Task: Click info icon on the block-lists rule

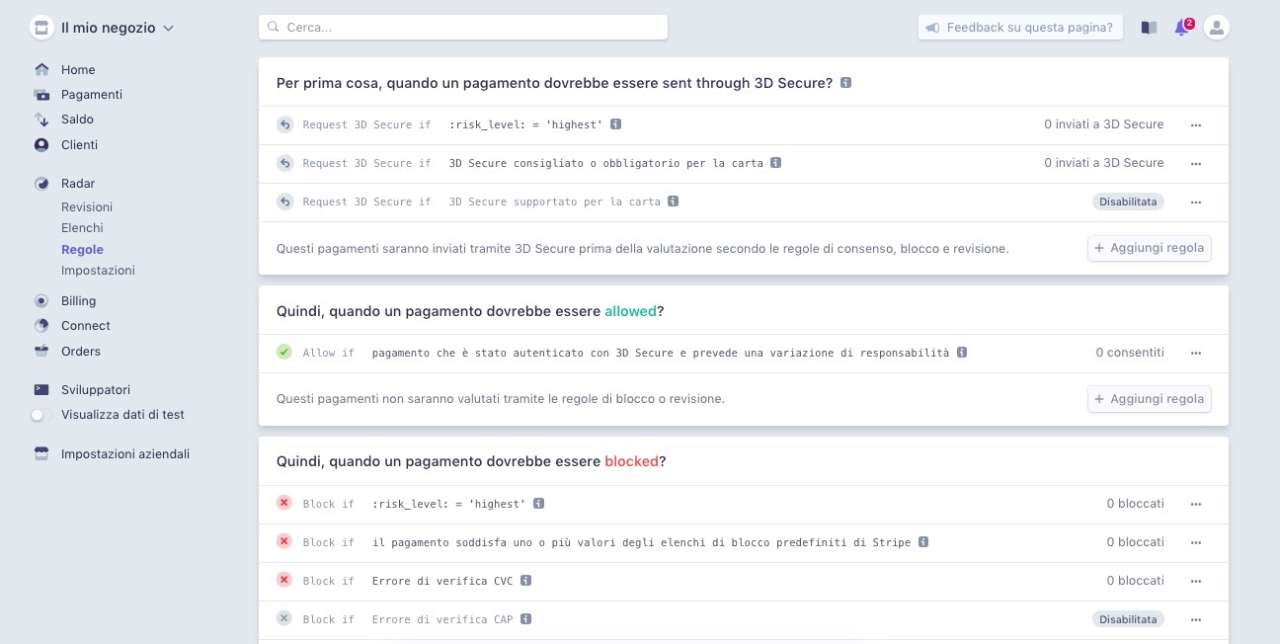Action: 923,542
